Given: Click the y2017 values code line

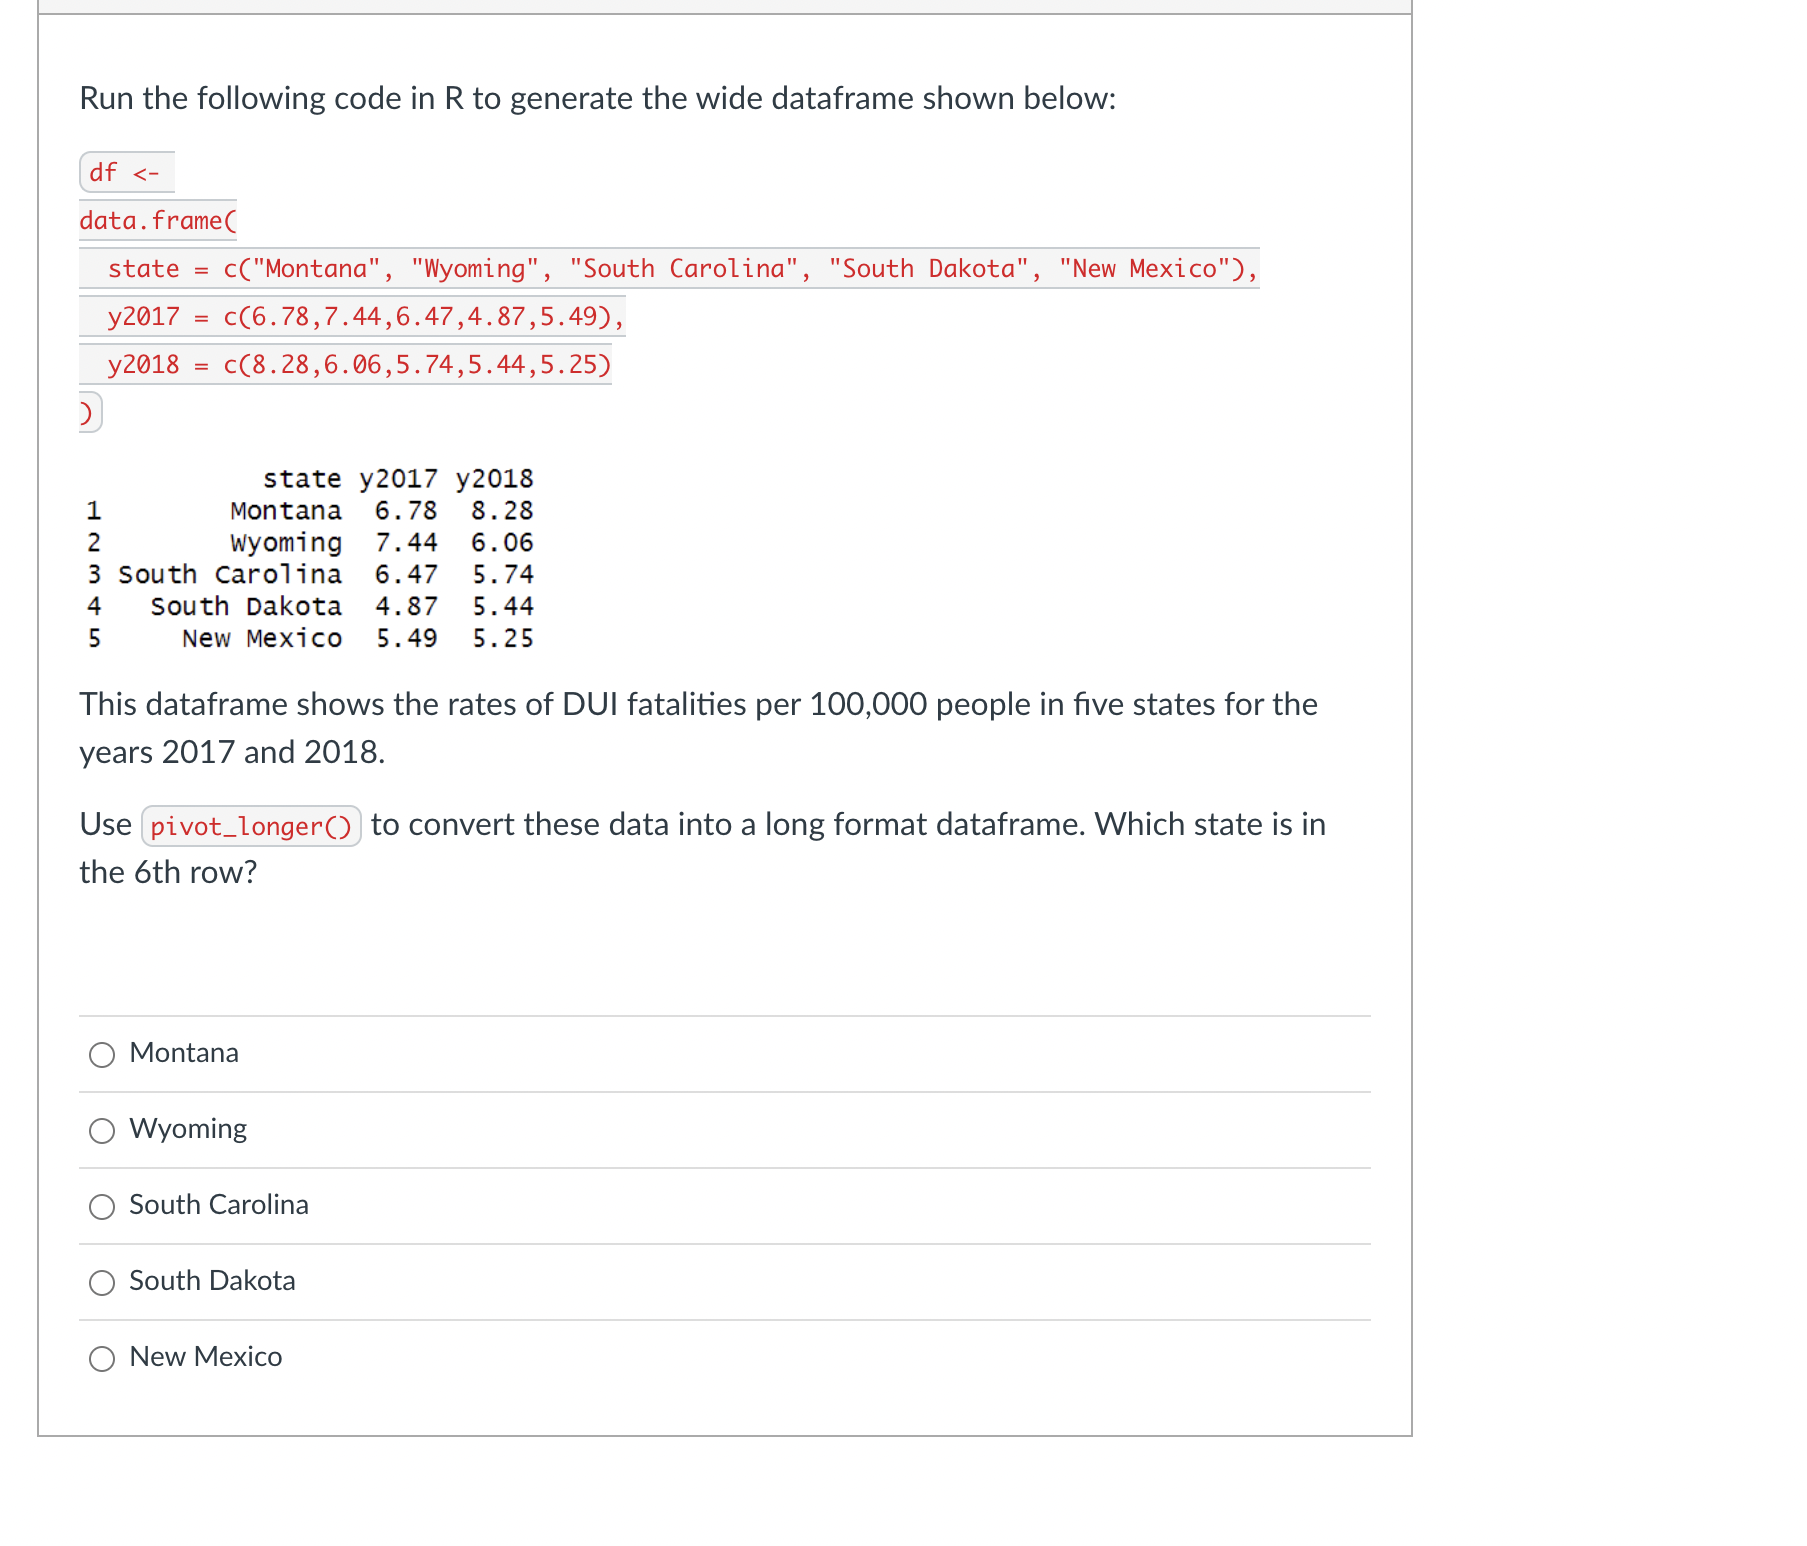Looking at the screenshot, I should tap(351, 316).
